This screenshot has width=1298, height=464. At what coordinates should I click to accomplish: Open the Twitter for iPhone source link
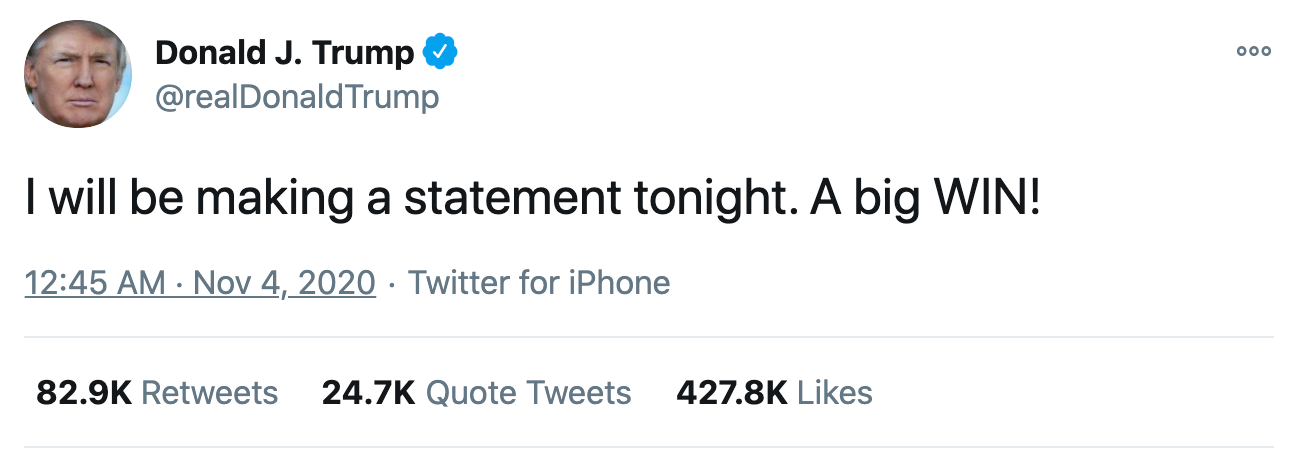[x=539, y=283]
